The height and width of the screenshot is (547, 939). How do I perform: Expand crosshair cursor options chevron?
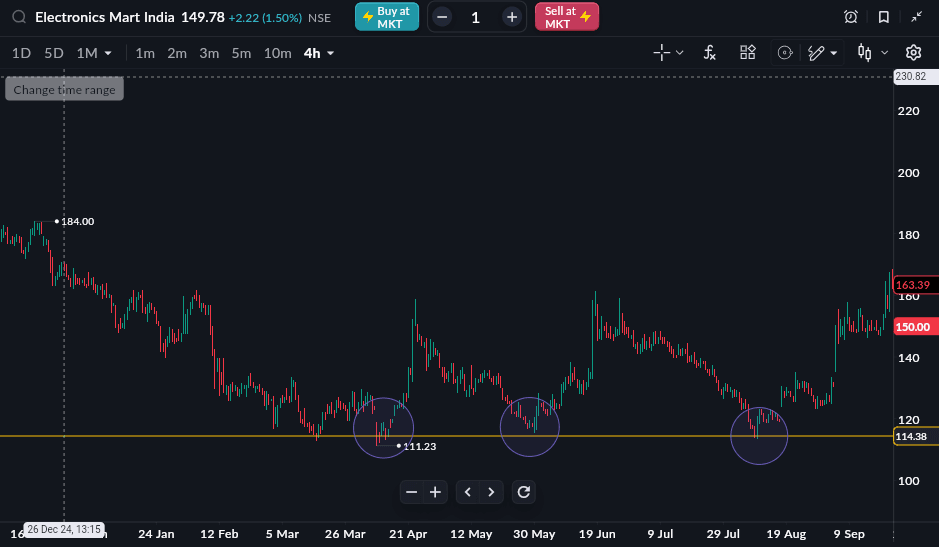point(680,53)
